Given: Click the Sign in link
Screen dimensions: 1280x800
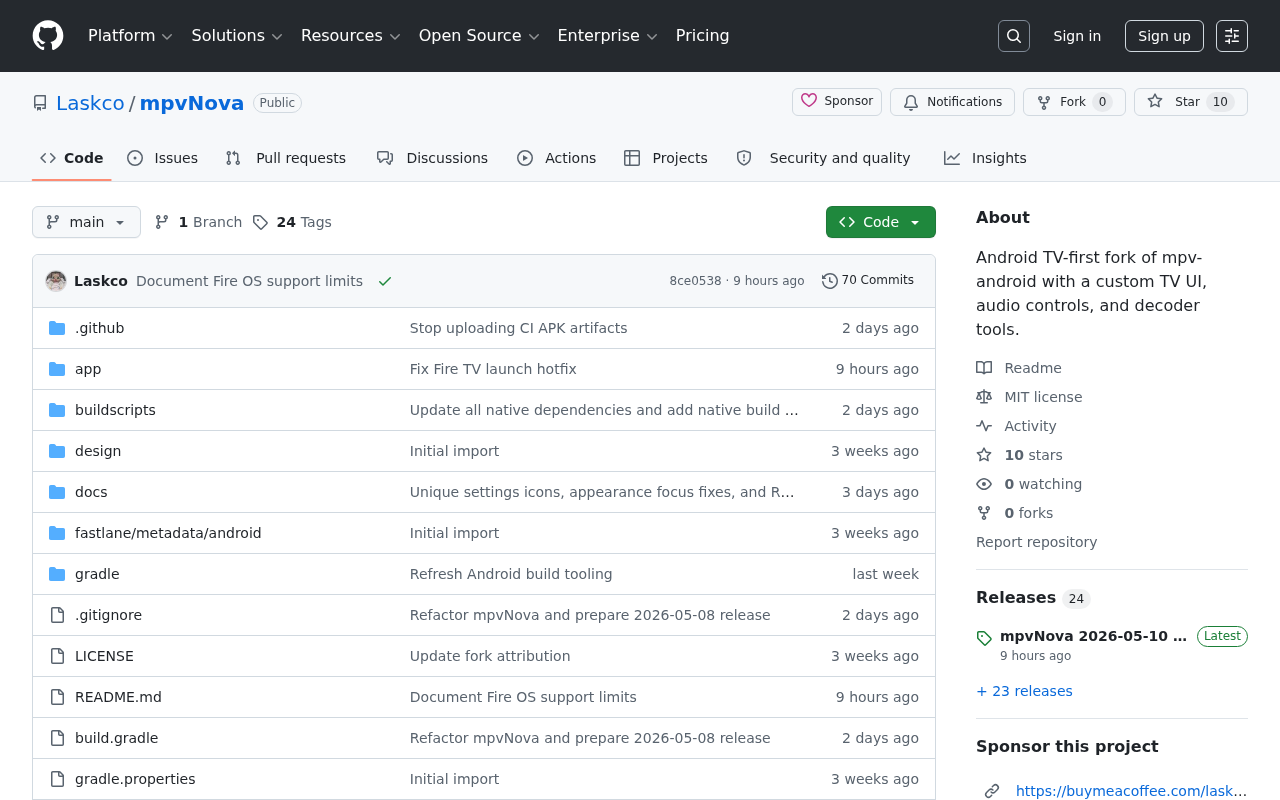Looking at the screenshot, I should 1077,36.
